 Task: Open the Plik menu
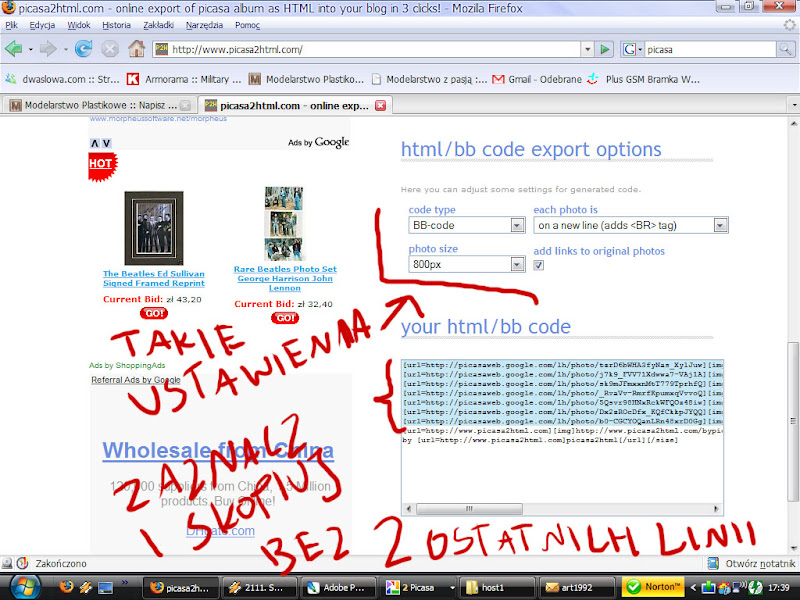pos(11,25)
